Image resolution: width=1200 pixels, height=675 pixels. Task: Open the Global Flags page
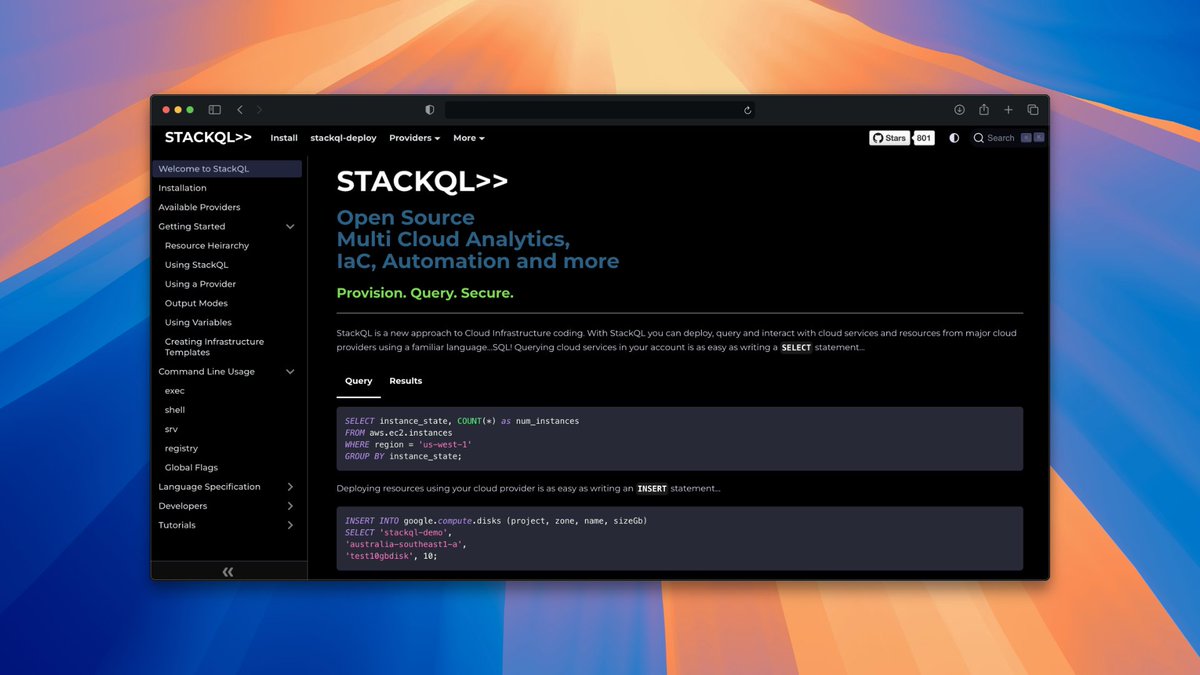[191, 468]
